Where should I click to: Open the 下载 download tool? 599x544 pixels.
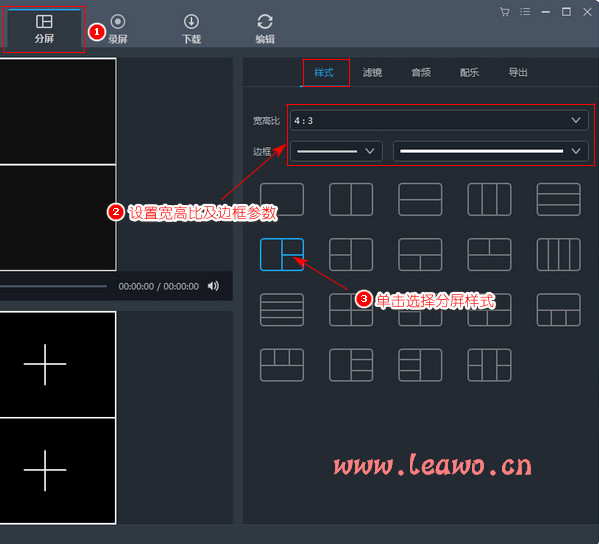[x=191, y=29]
